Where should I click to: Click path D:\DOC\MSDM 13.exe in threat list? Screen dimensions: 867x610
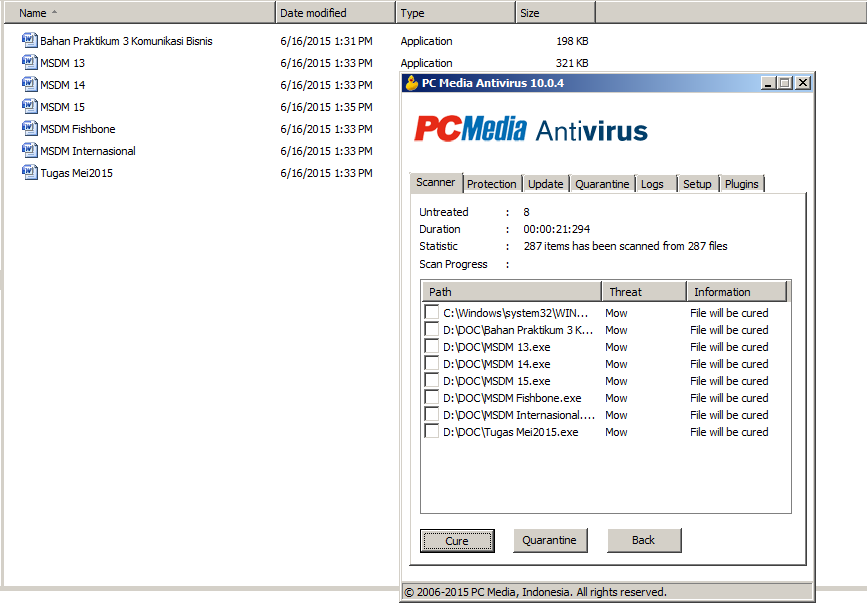(497, 347)
